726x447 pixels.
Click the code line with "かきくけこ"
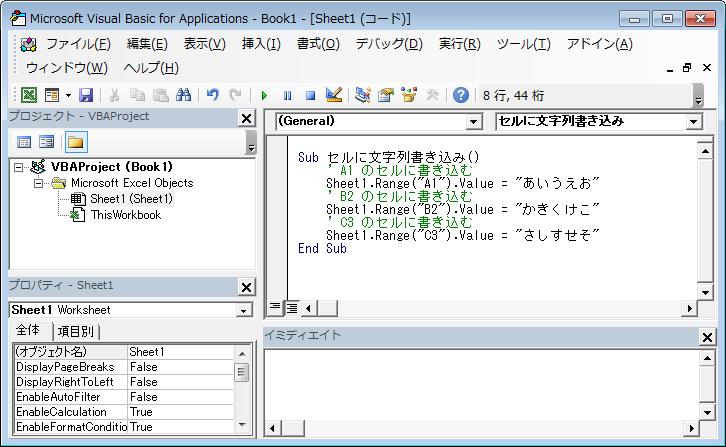click(x=463, y=209)
